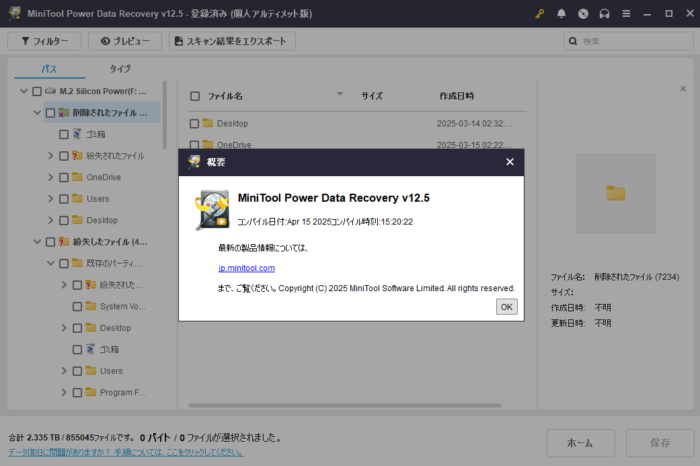Click the System Vo... folder icon
Image resolution: width=700 pixels, height=466 pixels.
pos(91,306)
